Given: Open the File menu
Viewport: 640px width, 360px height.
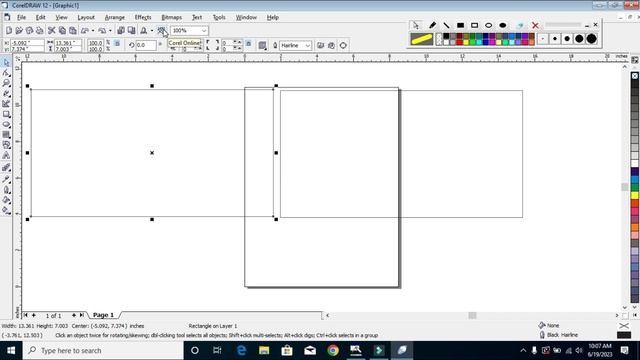Looking at the screenshot, I should pyautogui.click(x=21, y=17).
